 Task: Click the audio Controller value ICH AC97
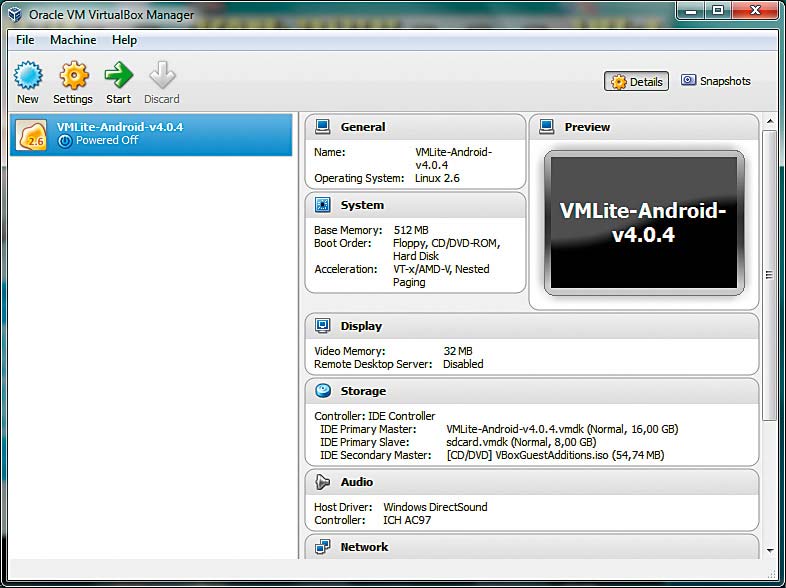[407, 520]
